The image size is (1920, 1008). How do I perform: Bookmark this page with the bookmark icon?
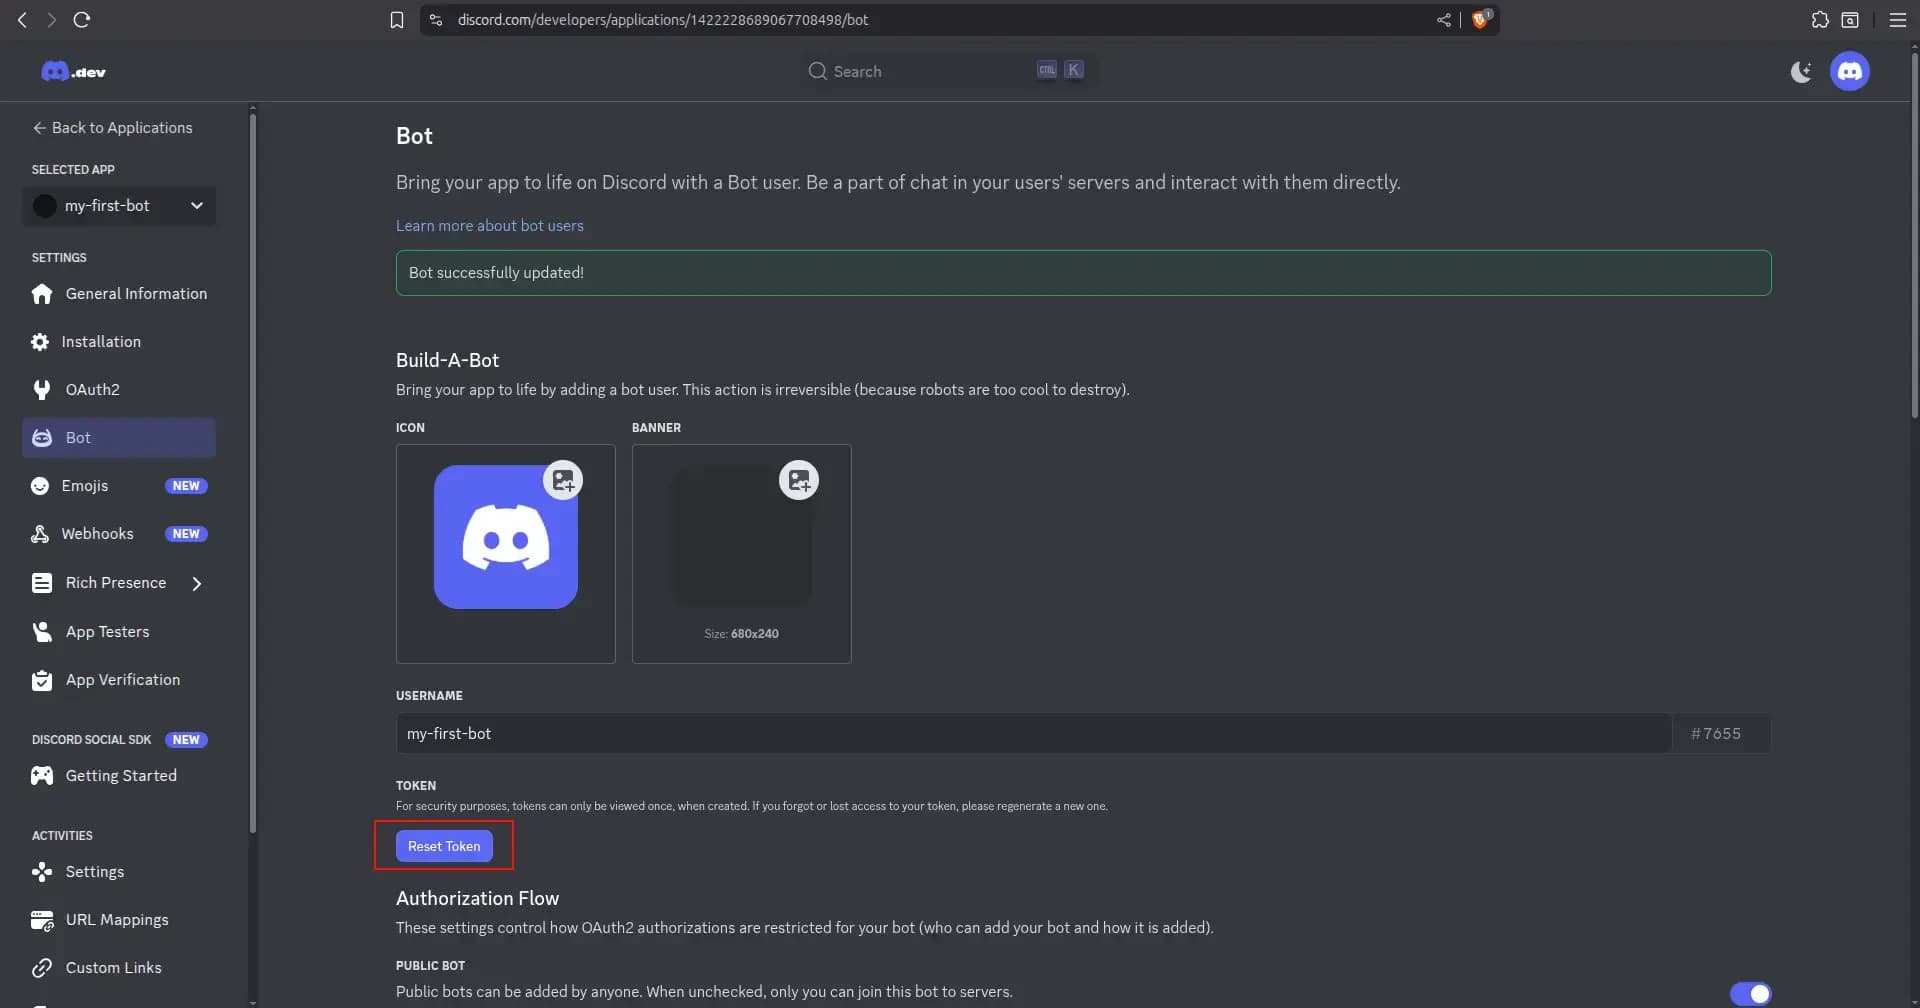point(397,20)
